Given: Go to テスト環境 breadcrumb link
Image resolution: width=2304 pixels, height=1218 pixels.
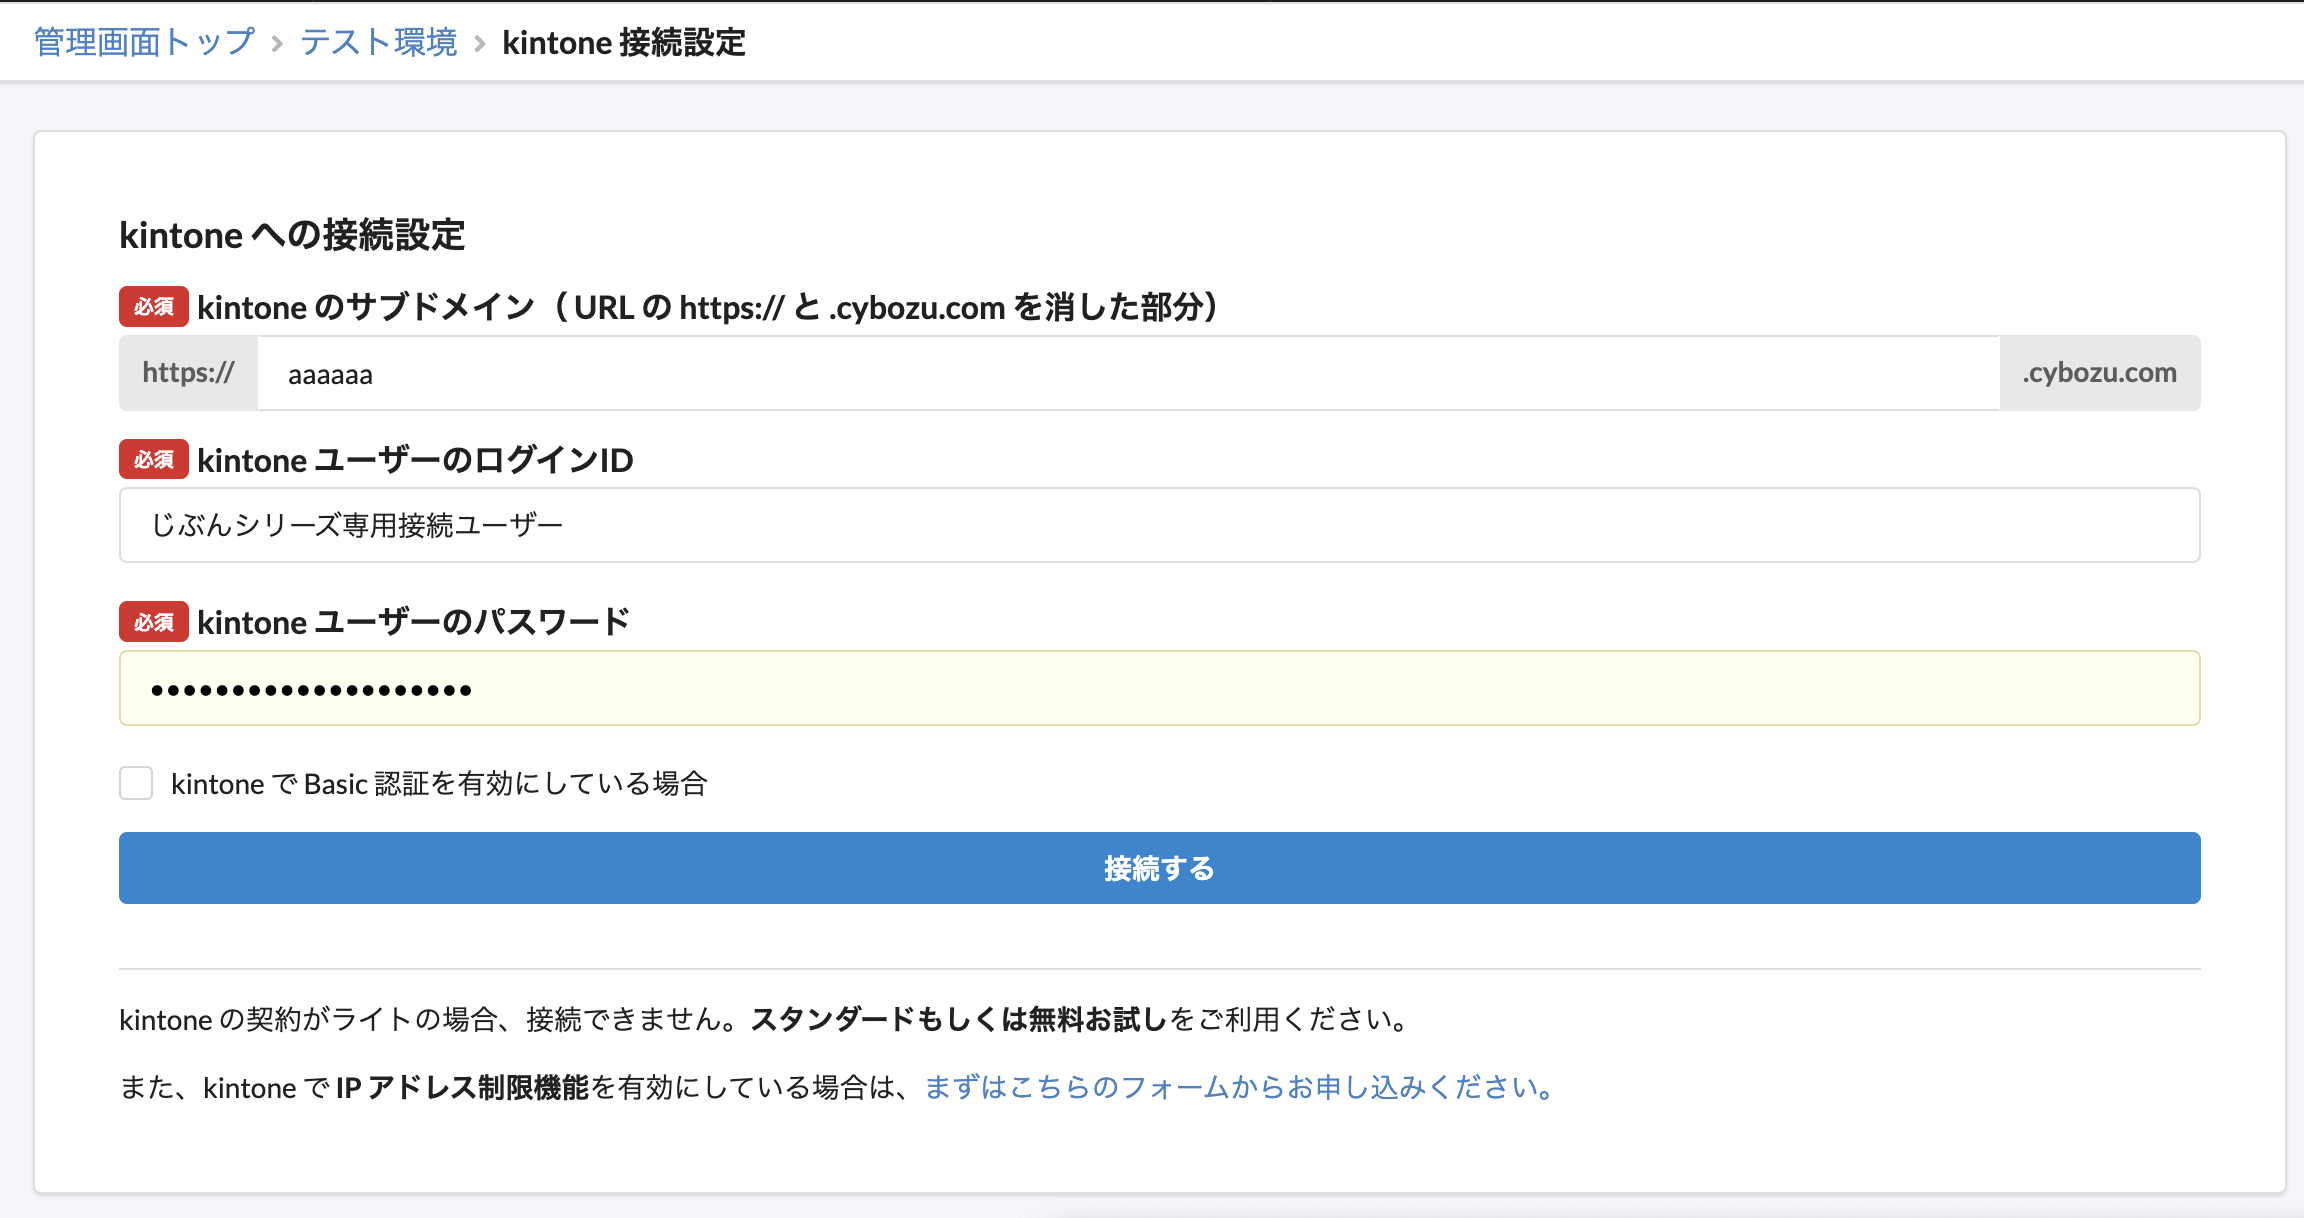Looking at the screenshot, I should coord(378,42).
